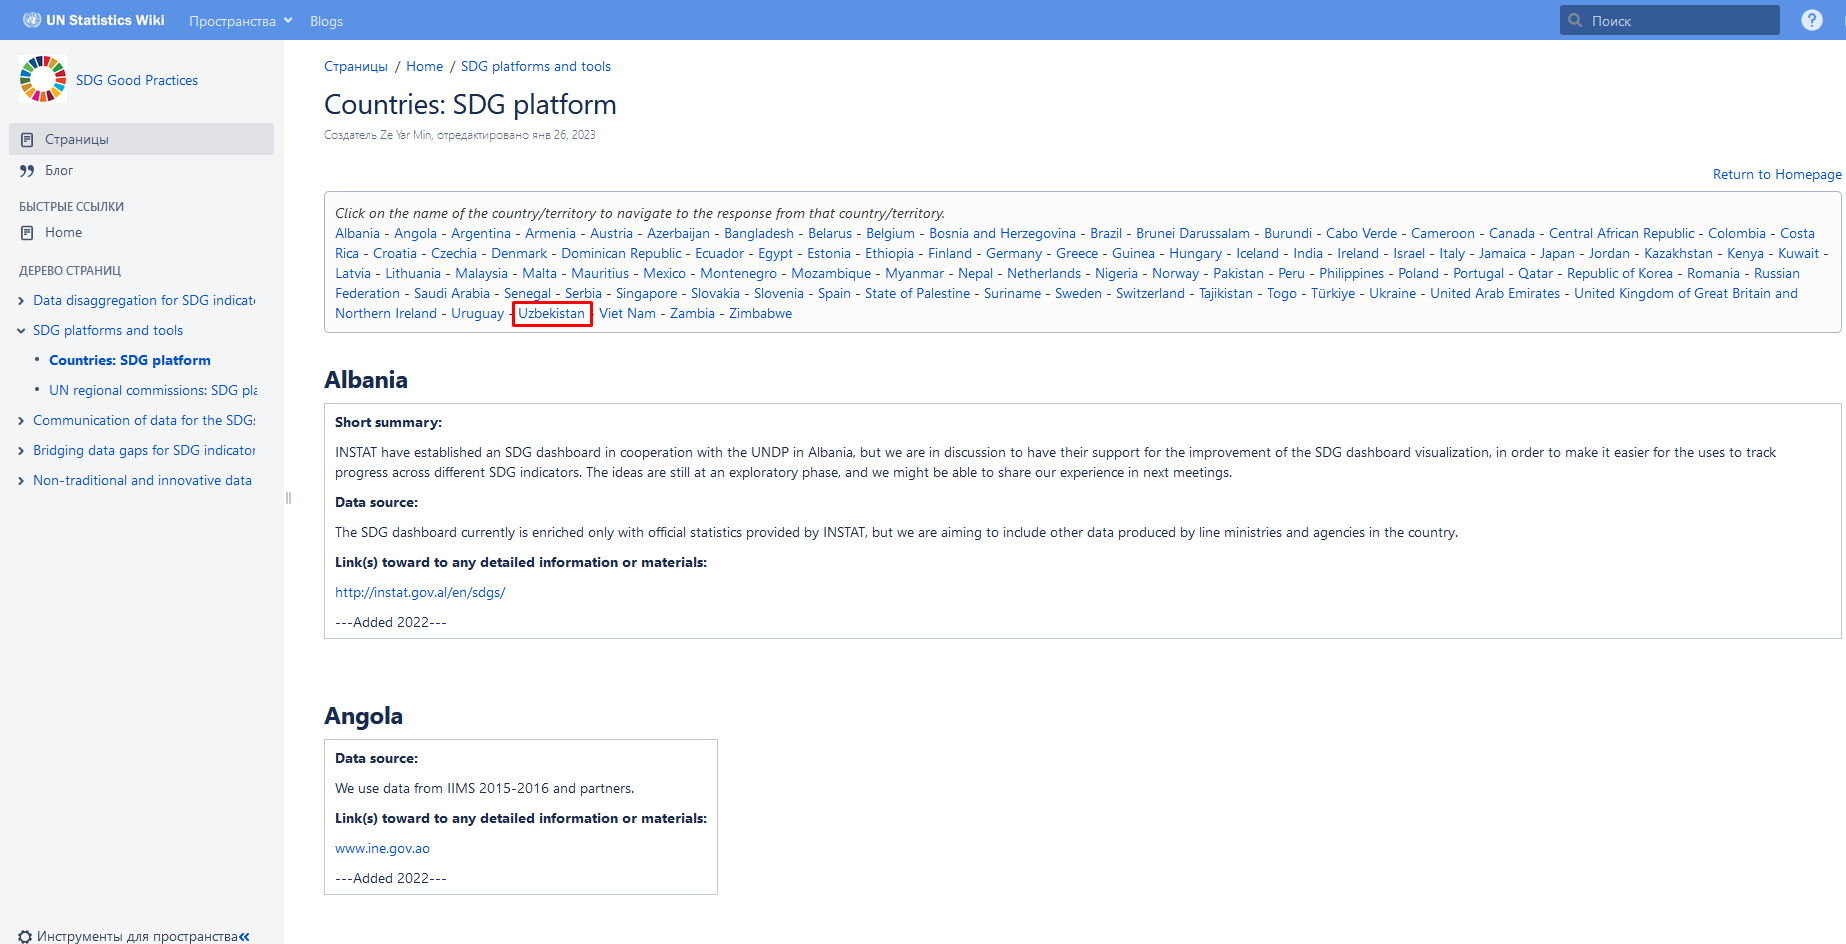This screenshot has height=944, width=1846.
Task: Click Return to Homepage link
Action: point(1776,174)
